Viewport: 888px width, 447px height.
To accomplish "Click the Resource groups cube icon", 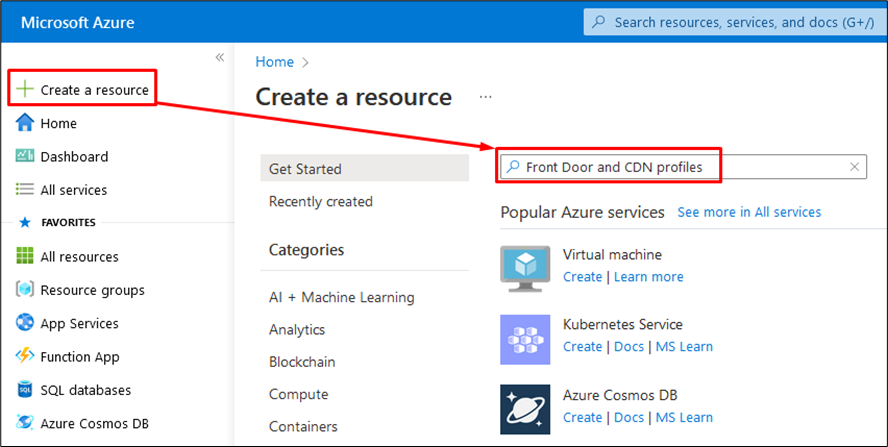I will tap(25, 289).
